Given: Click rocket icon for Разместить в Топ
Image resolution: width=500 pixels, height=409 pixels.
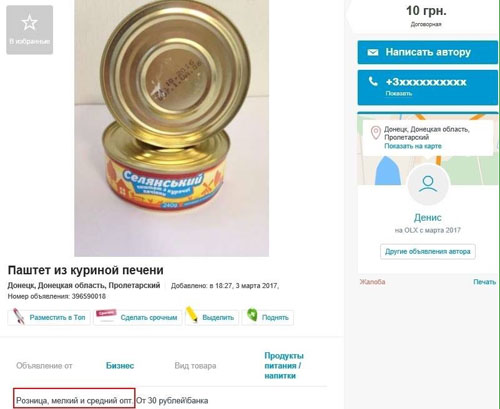Looking at the screenshot, I should coord(19,317).
